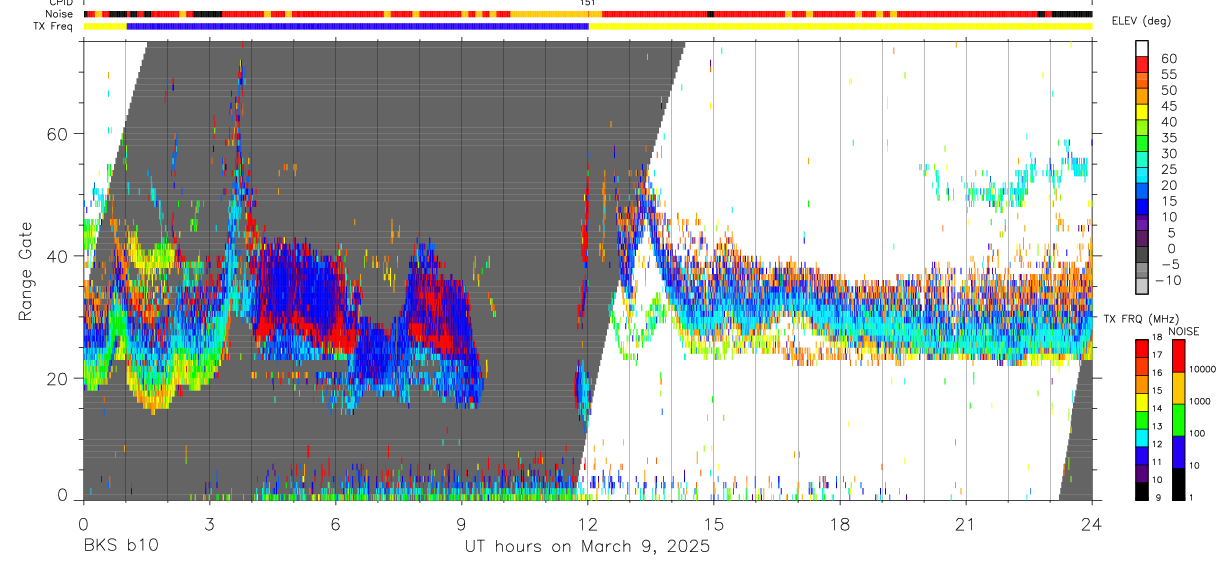Click the white top segment of ELEV colorbar
The width and height of the screenshot is (1228, 567).
click(1142, 49)
